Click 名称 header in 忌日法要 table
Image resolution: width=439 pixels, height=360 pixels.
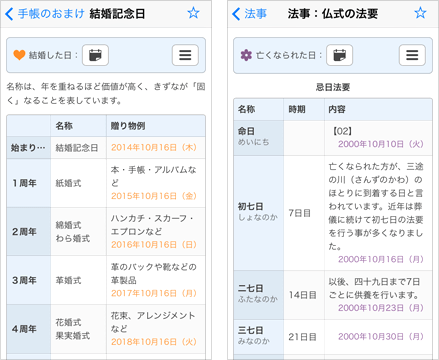click(258, 109)
